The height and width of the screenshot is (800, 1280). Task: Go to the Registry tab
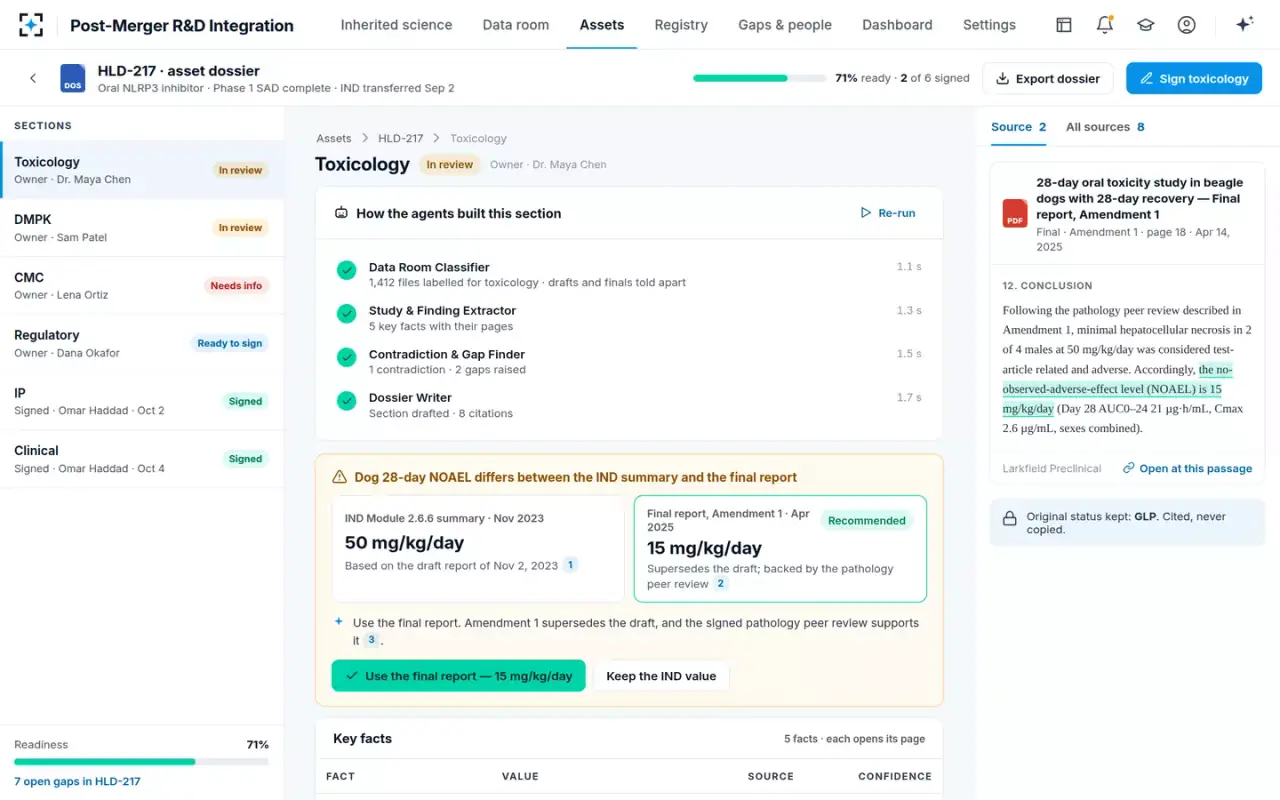(x=681, y=25)
